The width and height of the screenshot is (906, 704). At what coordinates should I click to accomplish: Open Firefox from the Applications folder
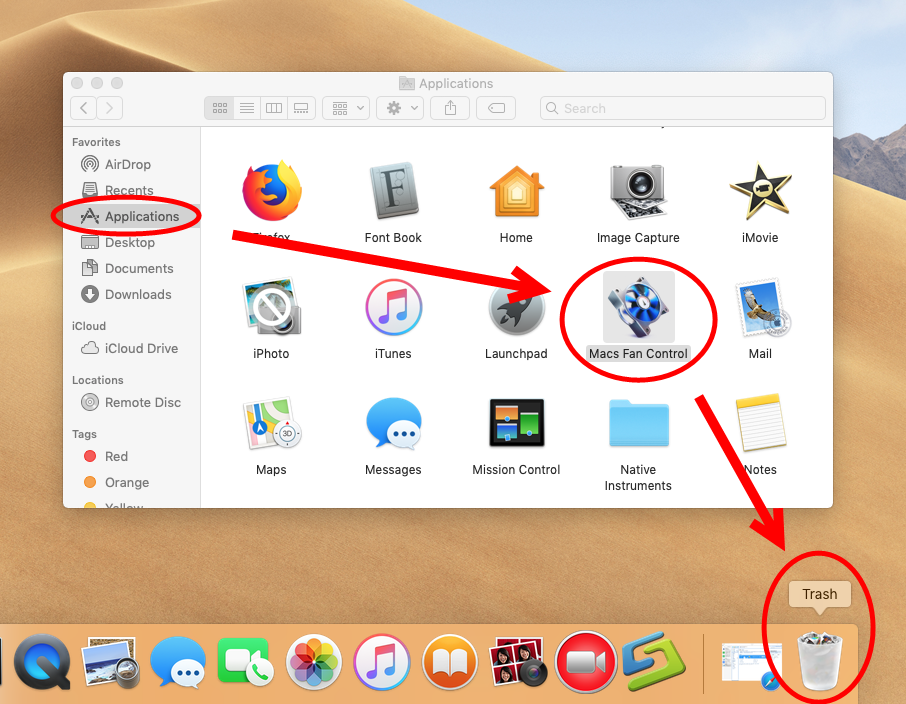point(271,191)
